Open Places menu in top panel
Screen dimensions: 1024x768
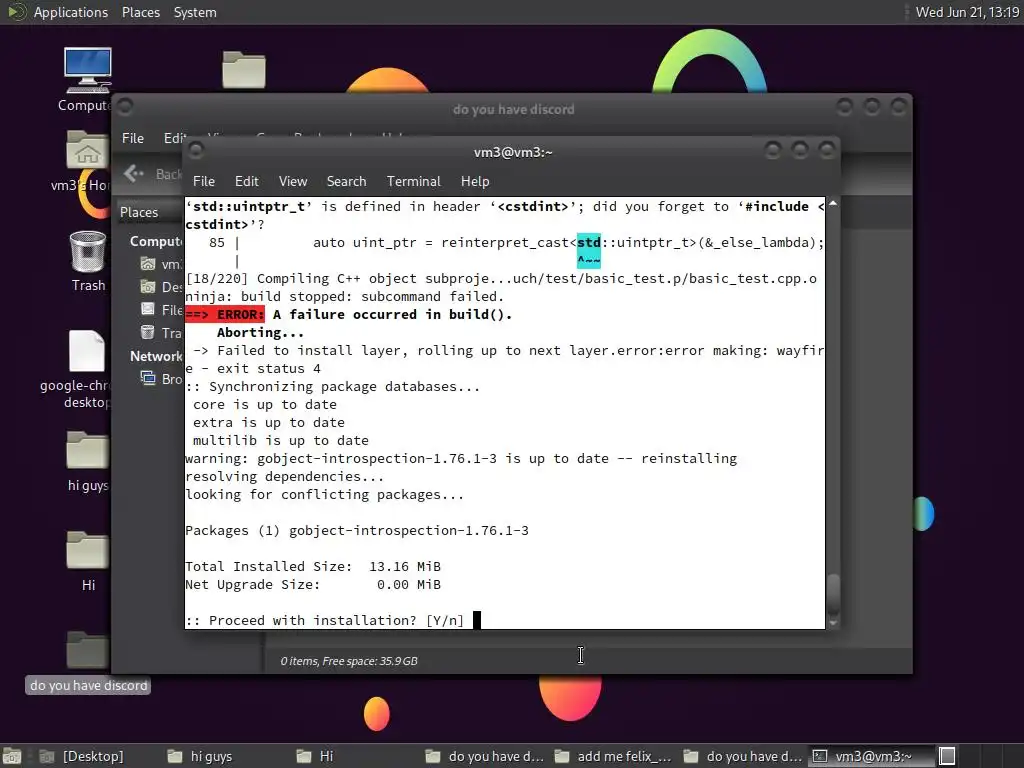click(141, 12)
